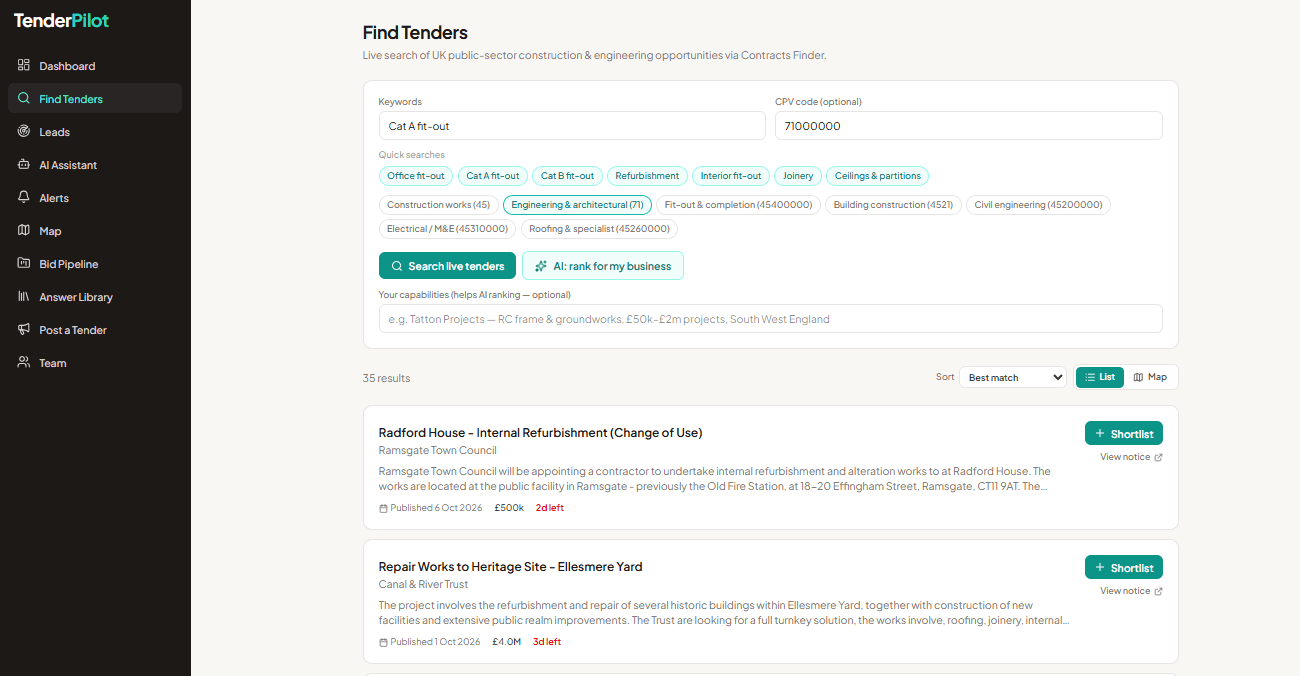
Task: Open Repair Works to Heritage Site title
Action: (x=510, y=567)
